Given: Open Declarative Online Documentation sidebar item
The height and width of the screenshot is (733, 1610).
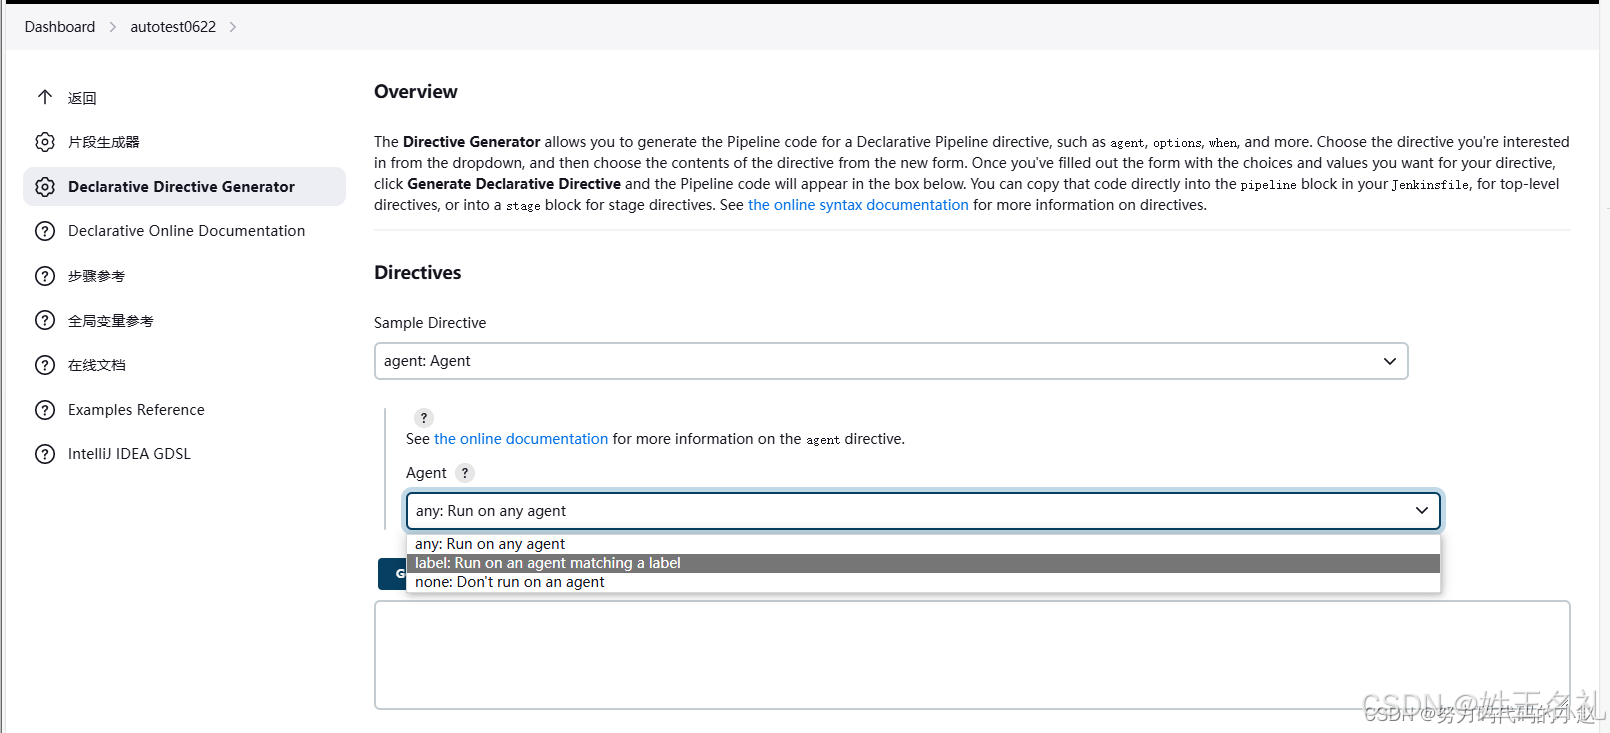Looking at the screenshot, I should coord(186,231).
